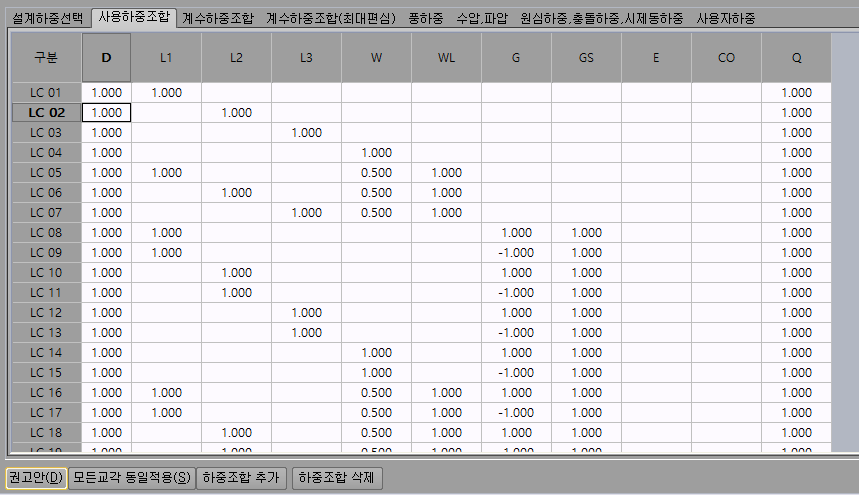Open the 계수하중조합(최대편심) tab

pyautogui.click(x=330, y=18)
